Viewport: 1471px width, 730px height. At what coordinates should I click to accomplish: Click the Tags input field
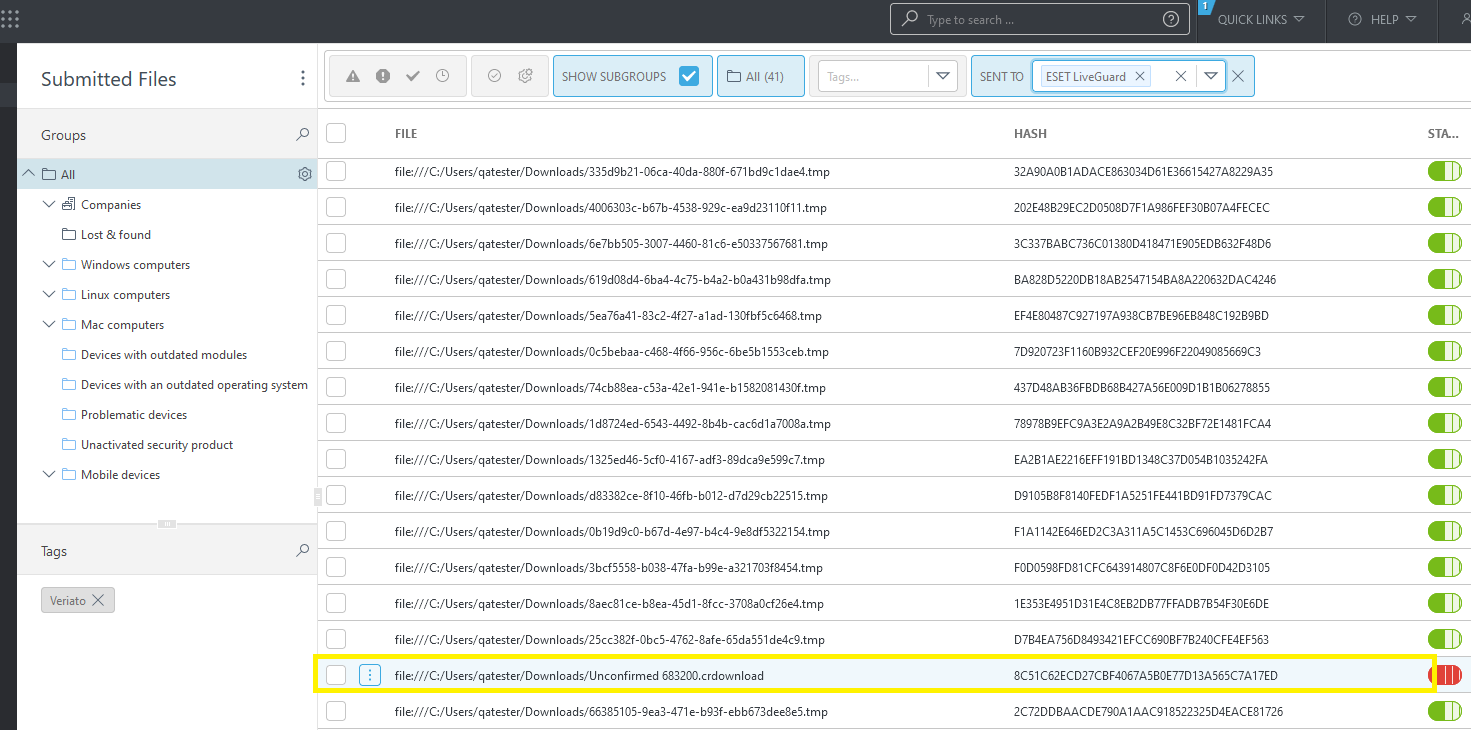click(x=874, y=76)
